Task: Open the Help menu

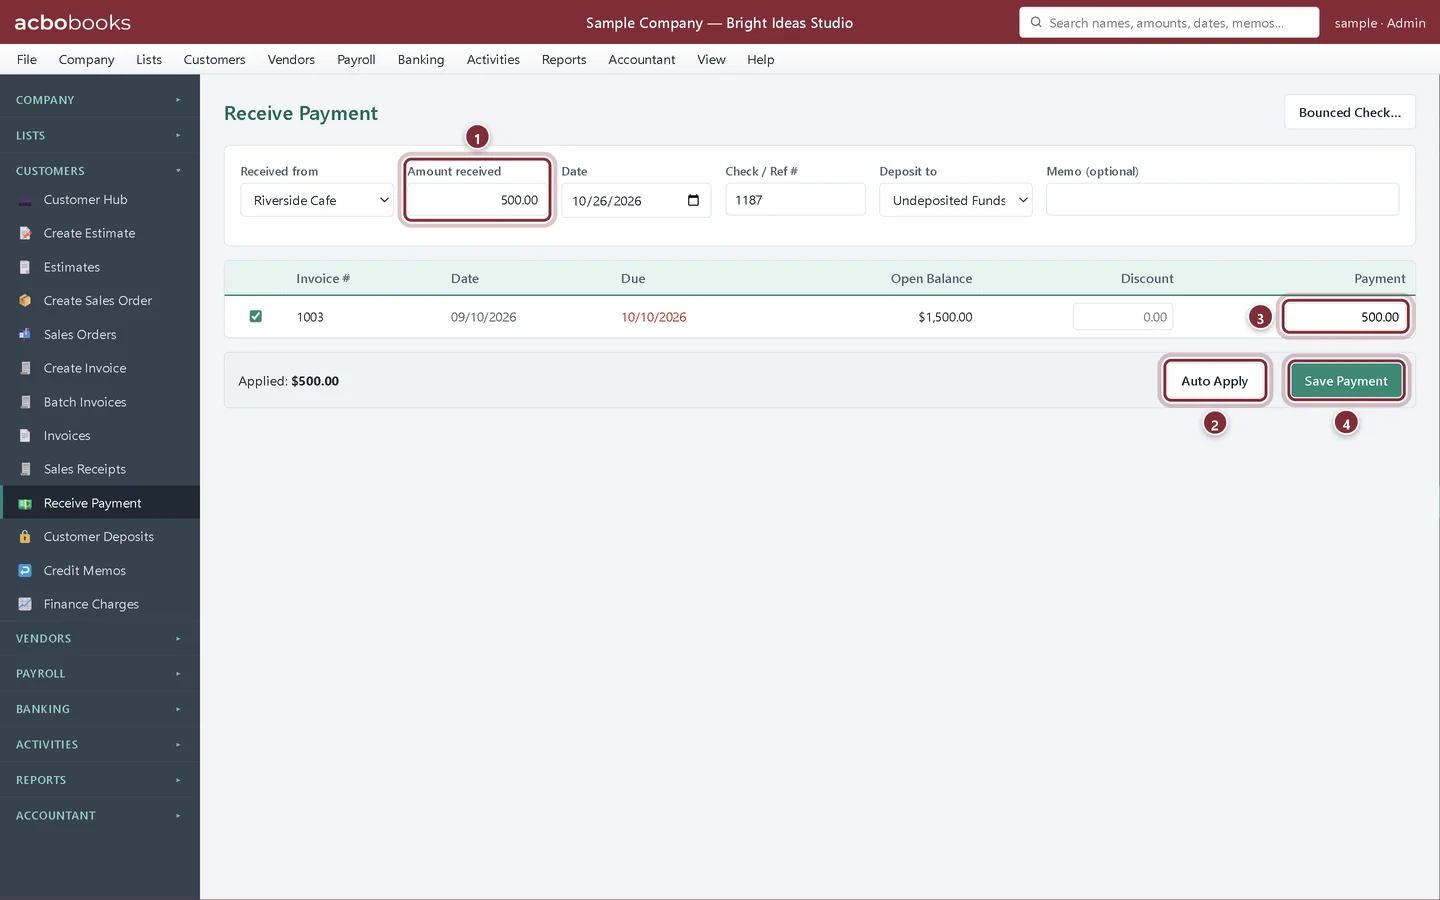Action: (761, 59)
